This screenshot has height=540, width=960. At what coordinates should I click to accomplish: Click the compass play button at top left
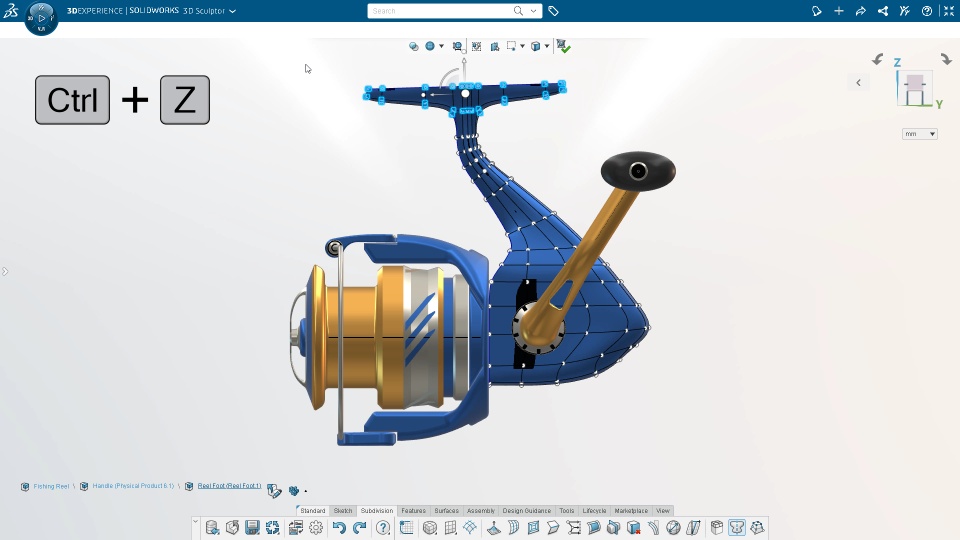click(x=42, y=18)
